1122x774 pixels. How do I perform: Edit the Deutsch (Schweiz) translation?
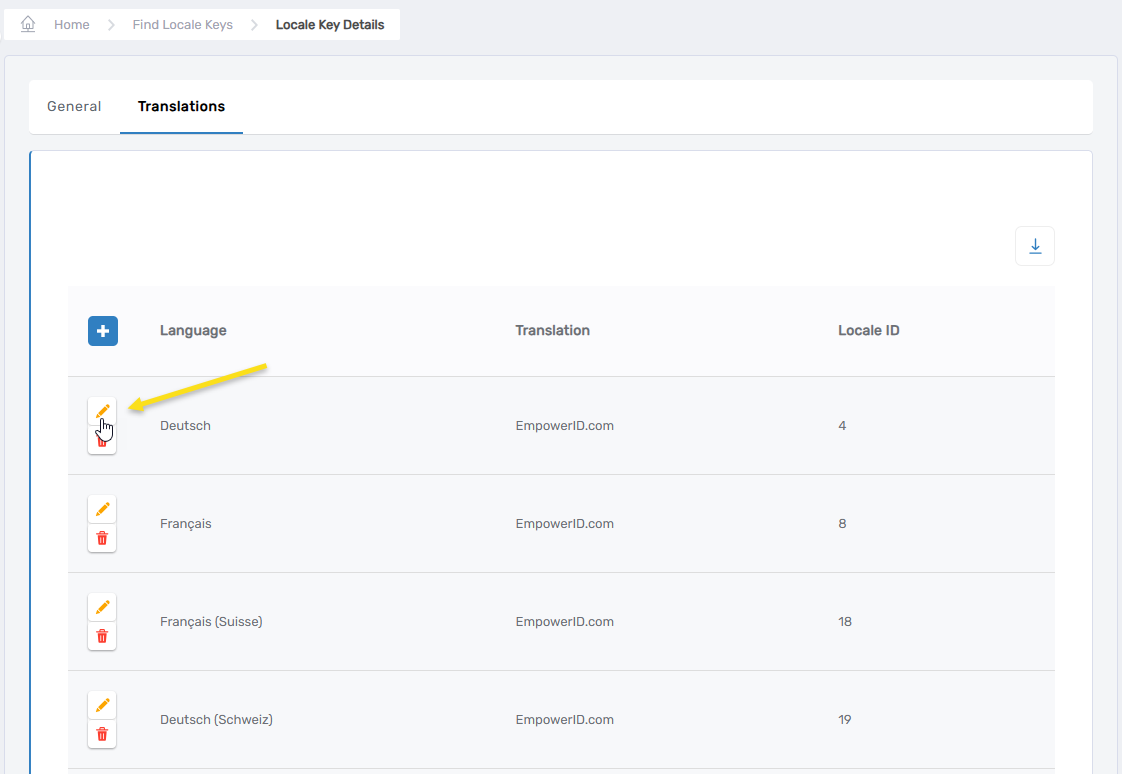(x=102, y=705)
